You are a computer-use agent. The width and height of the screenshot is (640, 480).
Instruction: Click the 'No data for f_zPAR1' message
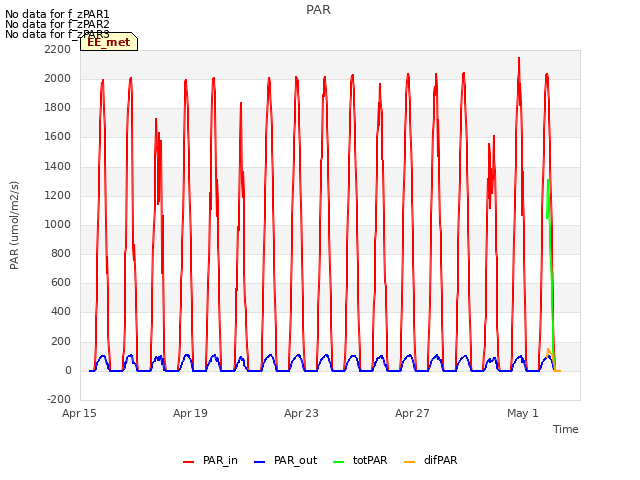57,14
